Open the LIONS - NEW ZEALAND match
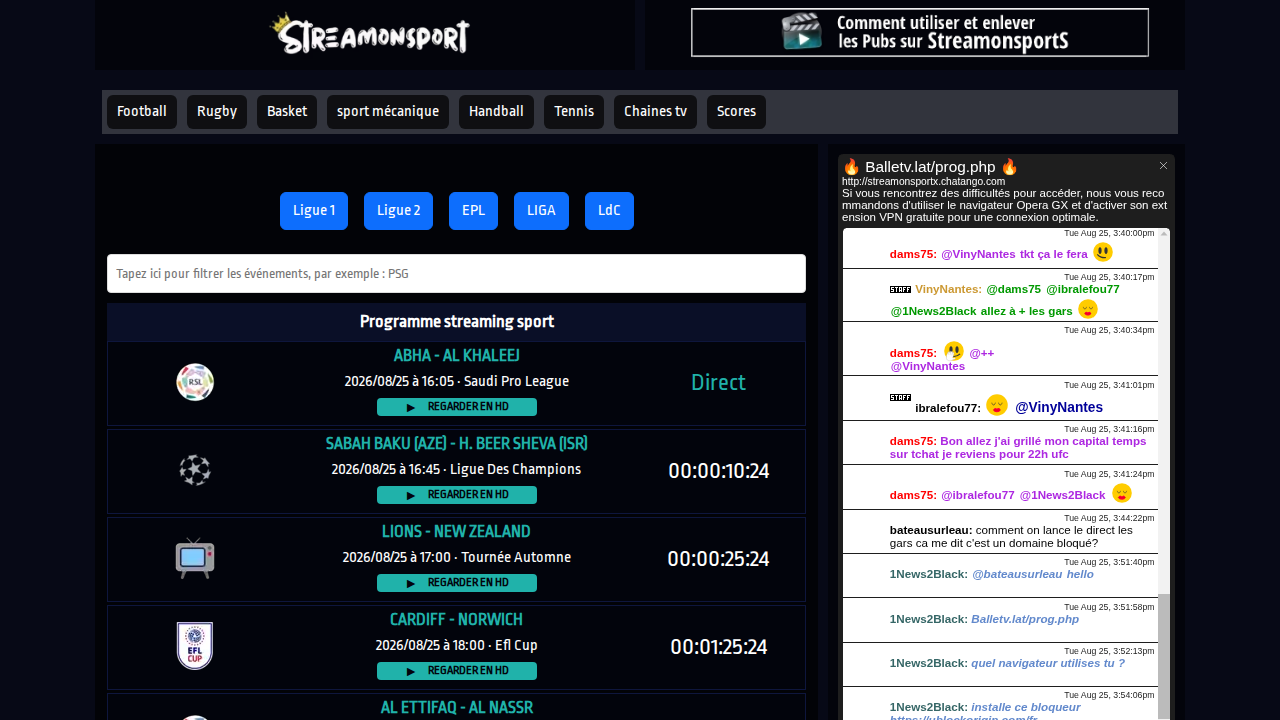This screenshot has height=720, width=1280. pyautogui.click(x=456, y=532)
